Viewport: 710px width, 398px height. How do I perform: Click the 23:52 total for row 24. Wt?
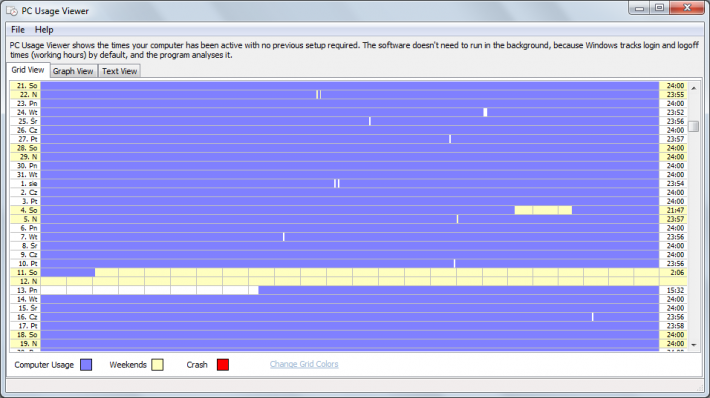click(673, 112)
